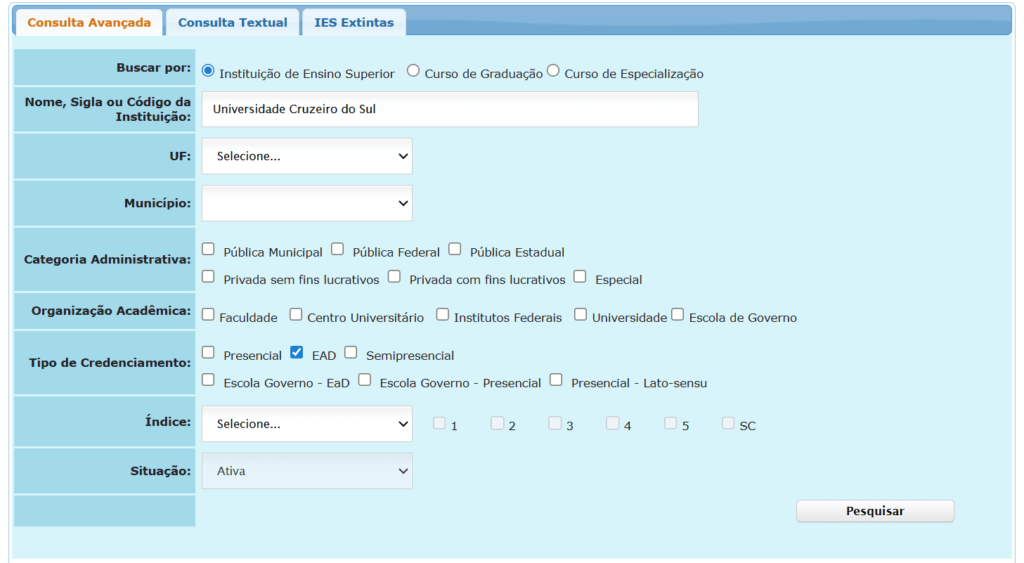Screen dimensions: 1024x563
Task: Check the Presencial credenciamento checkbox
Action: pyautogui.click(x=208, y=352)
